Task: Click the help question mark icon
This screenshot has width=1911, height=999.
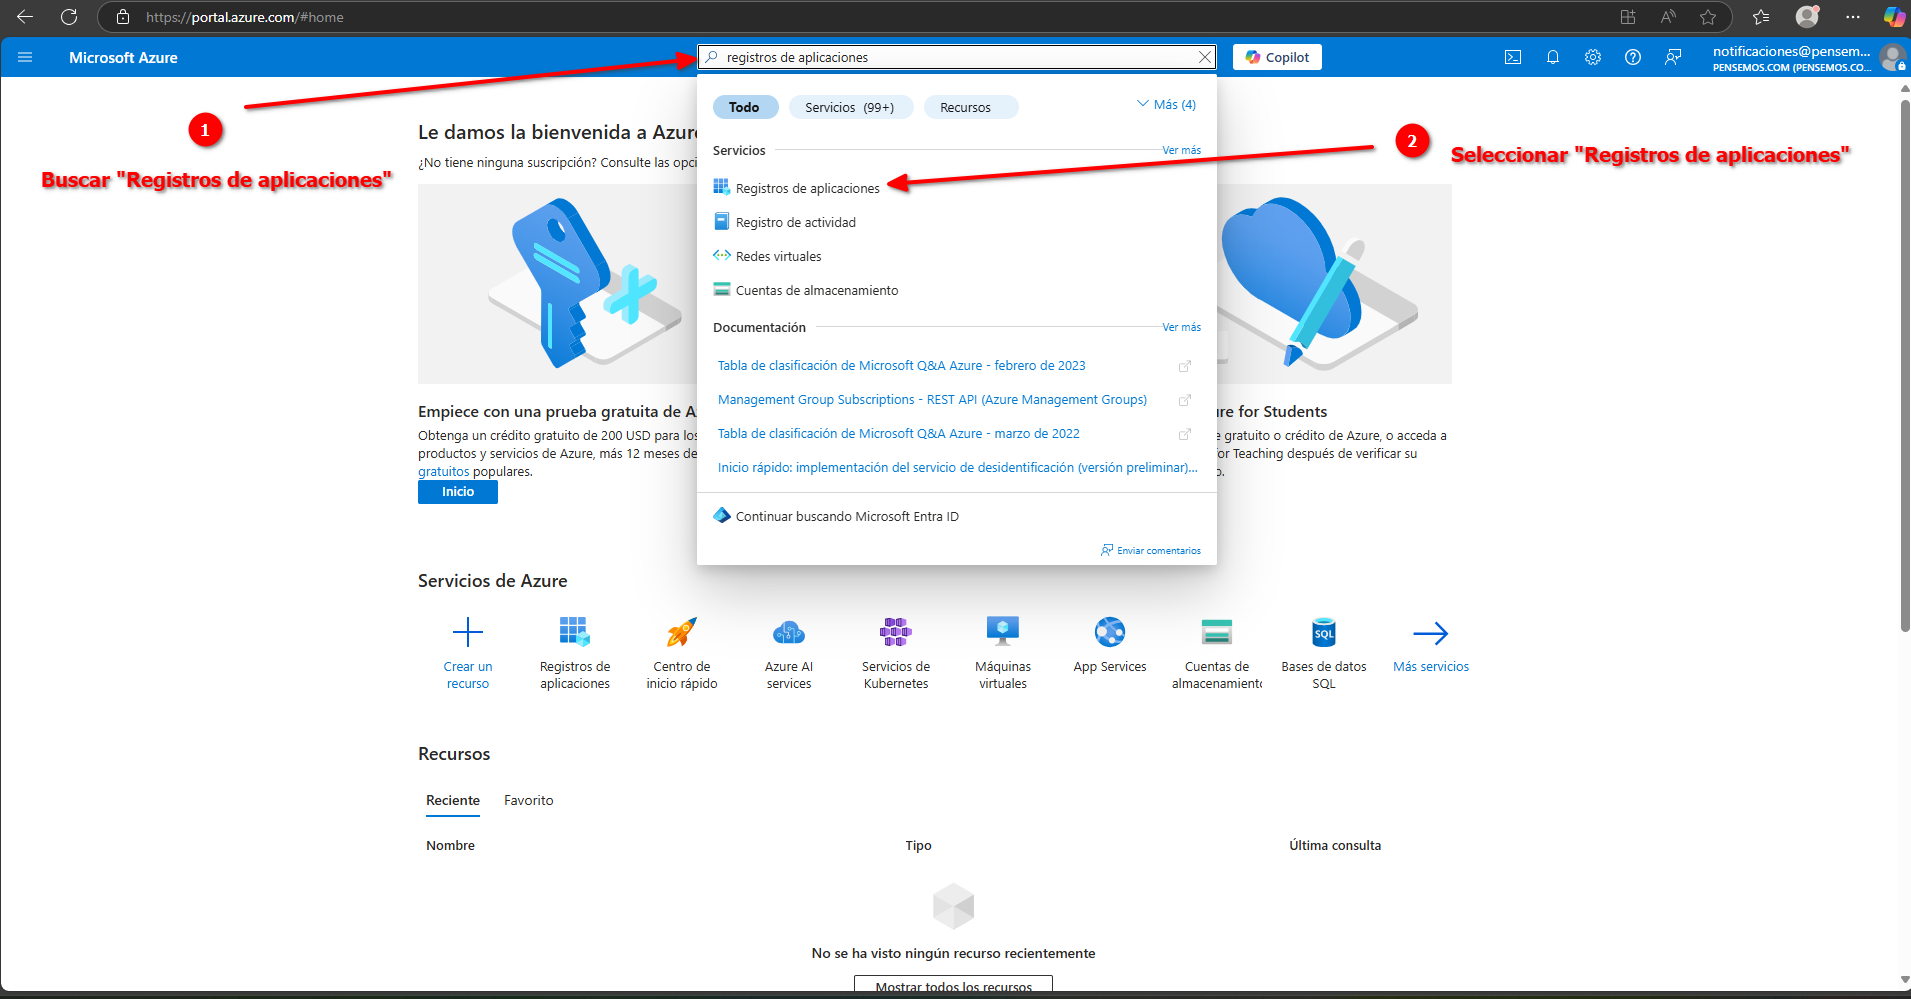Action: 1633,57
